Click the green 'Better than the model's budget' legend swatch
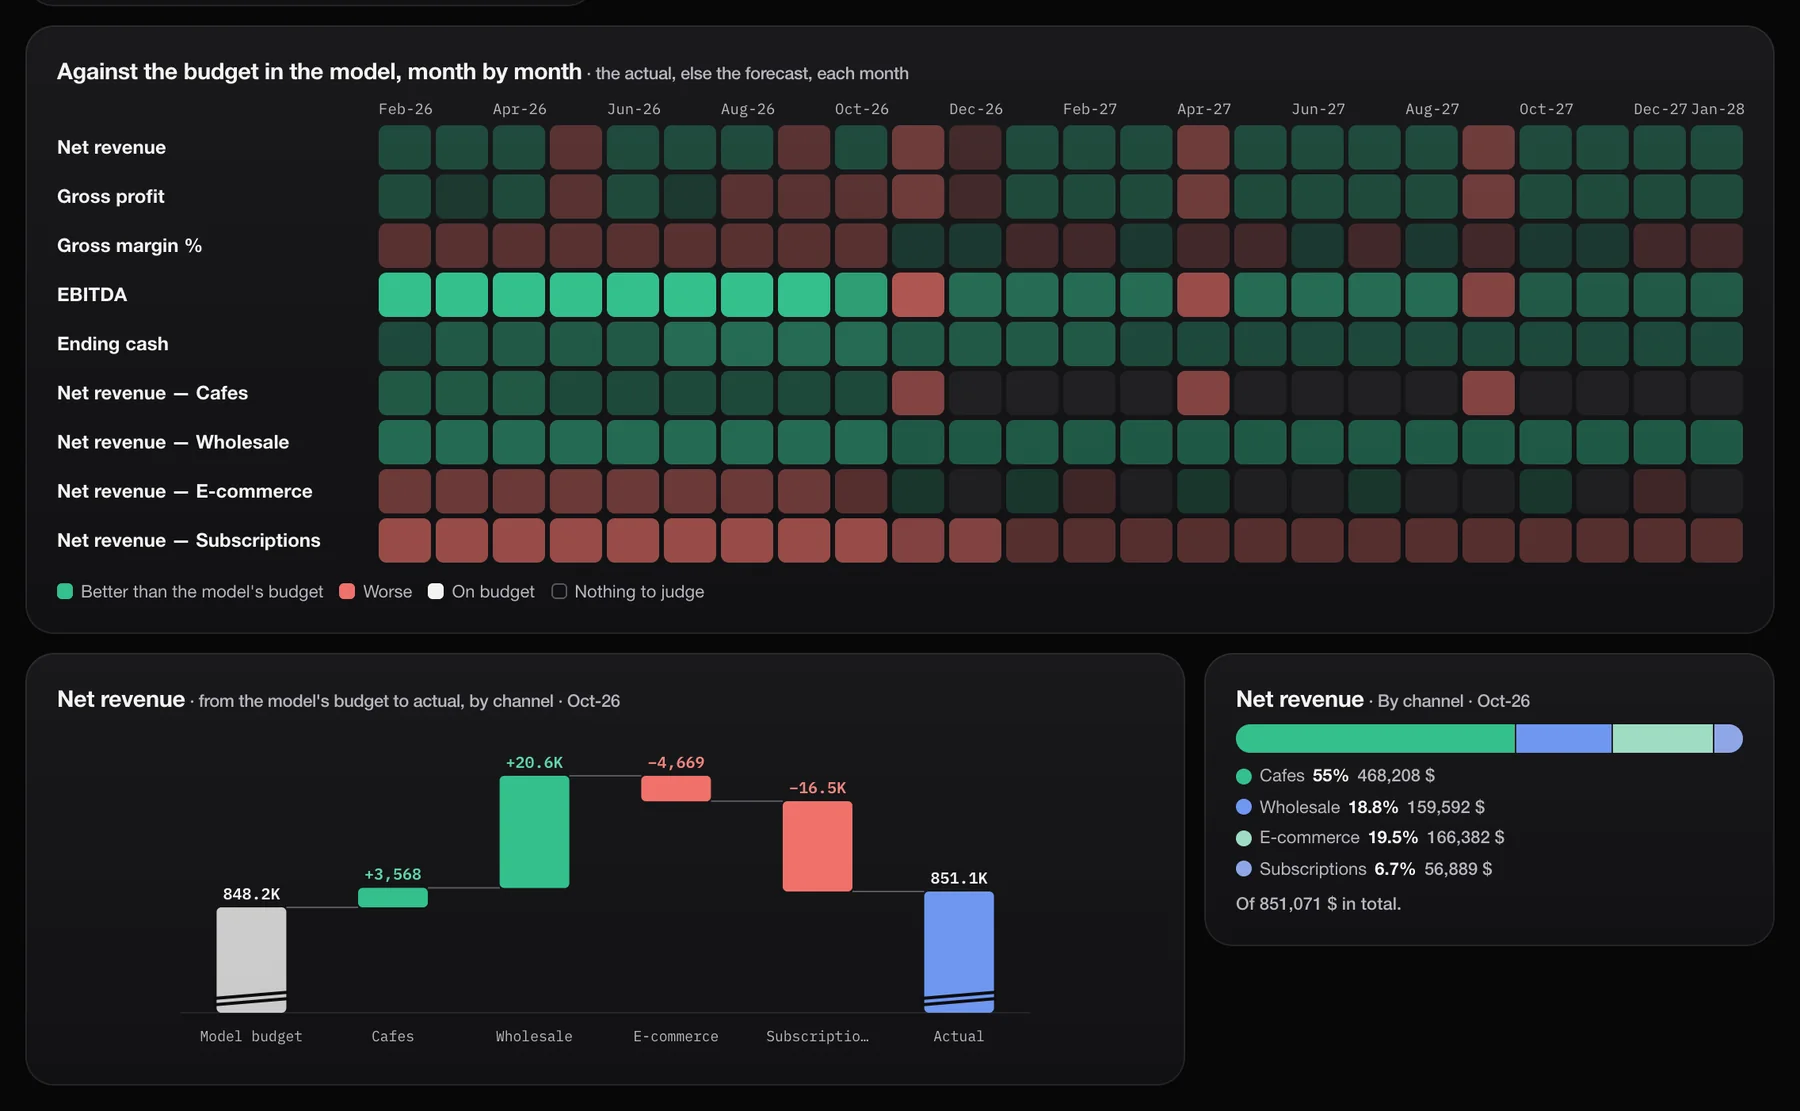Viewport: 1800px width, 1111px height. [x=65, y=591]
